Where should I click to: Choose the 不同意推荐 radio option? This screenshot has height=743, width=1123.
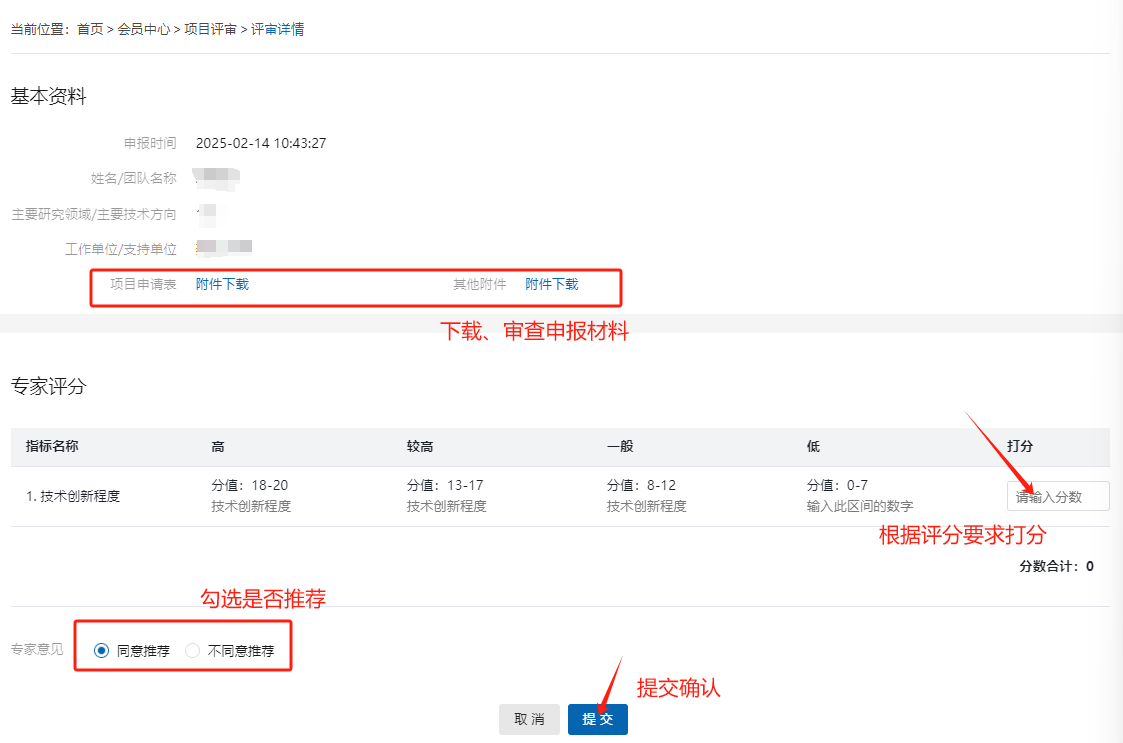193,651
